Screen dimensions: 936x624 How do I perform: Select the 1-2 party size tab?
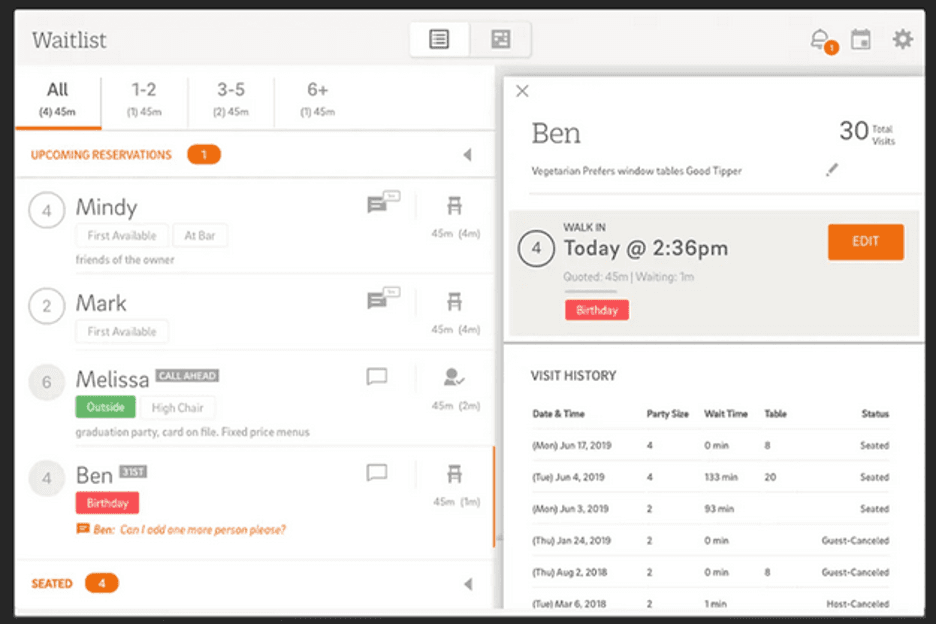144,98
